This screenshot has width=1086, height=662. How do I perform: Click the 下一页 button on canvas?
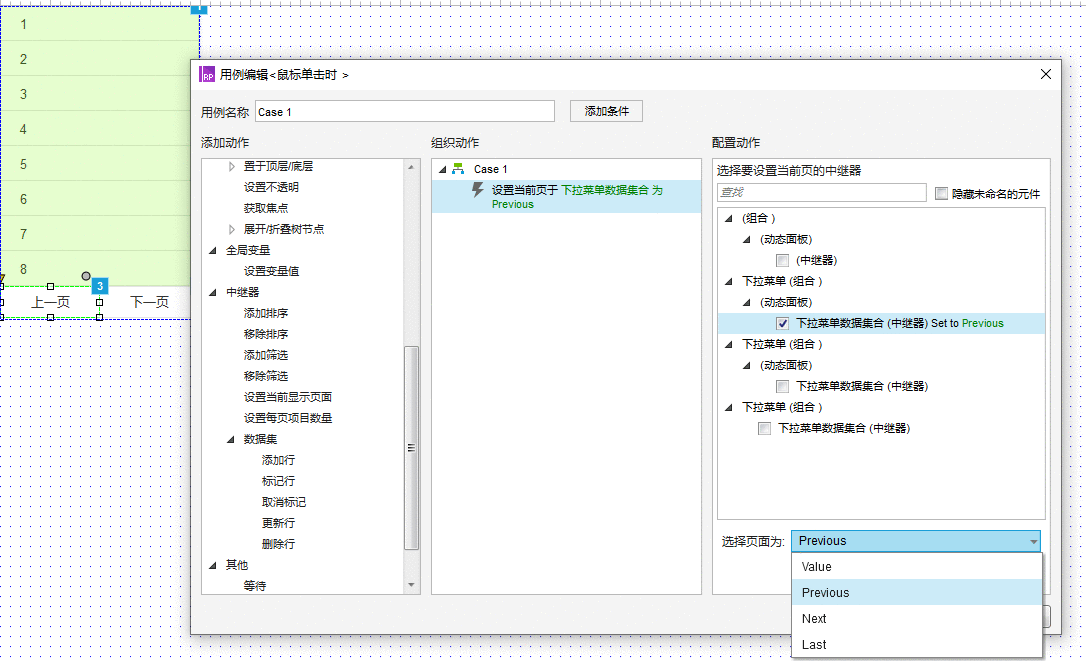click(x=150, y=302)
